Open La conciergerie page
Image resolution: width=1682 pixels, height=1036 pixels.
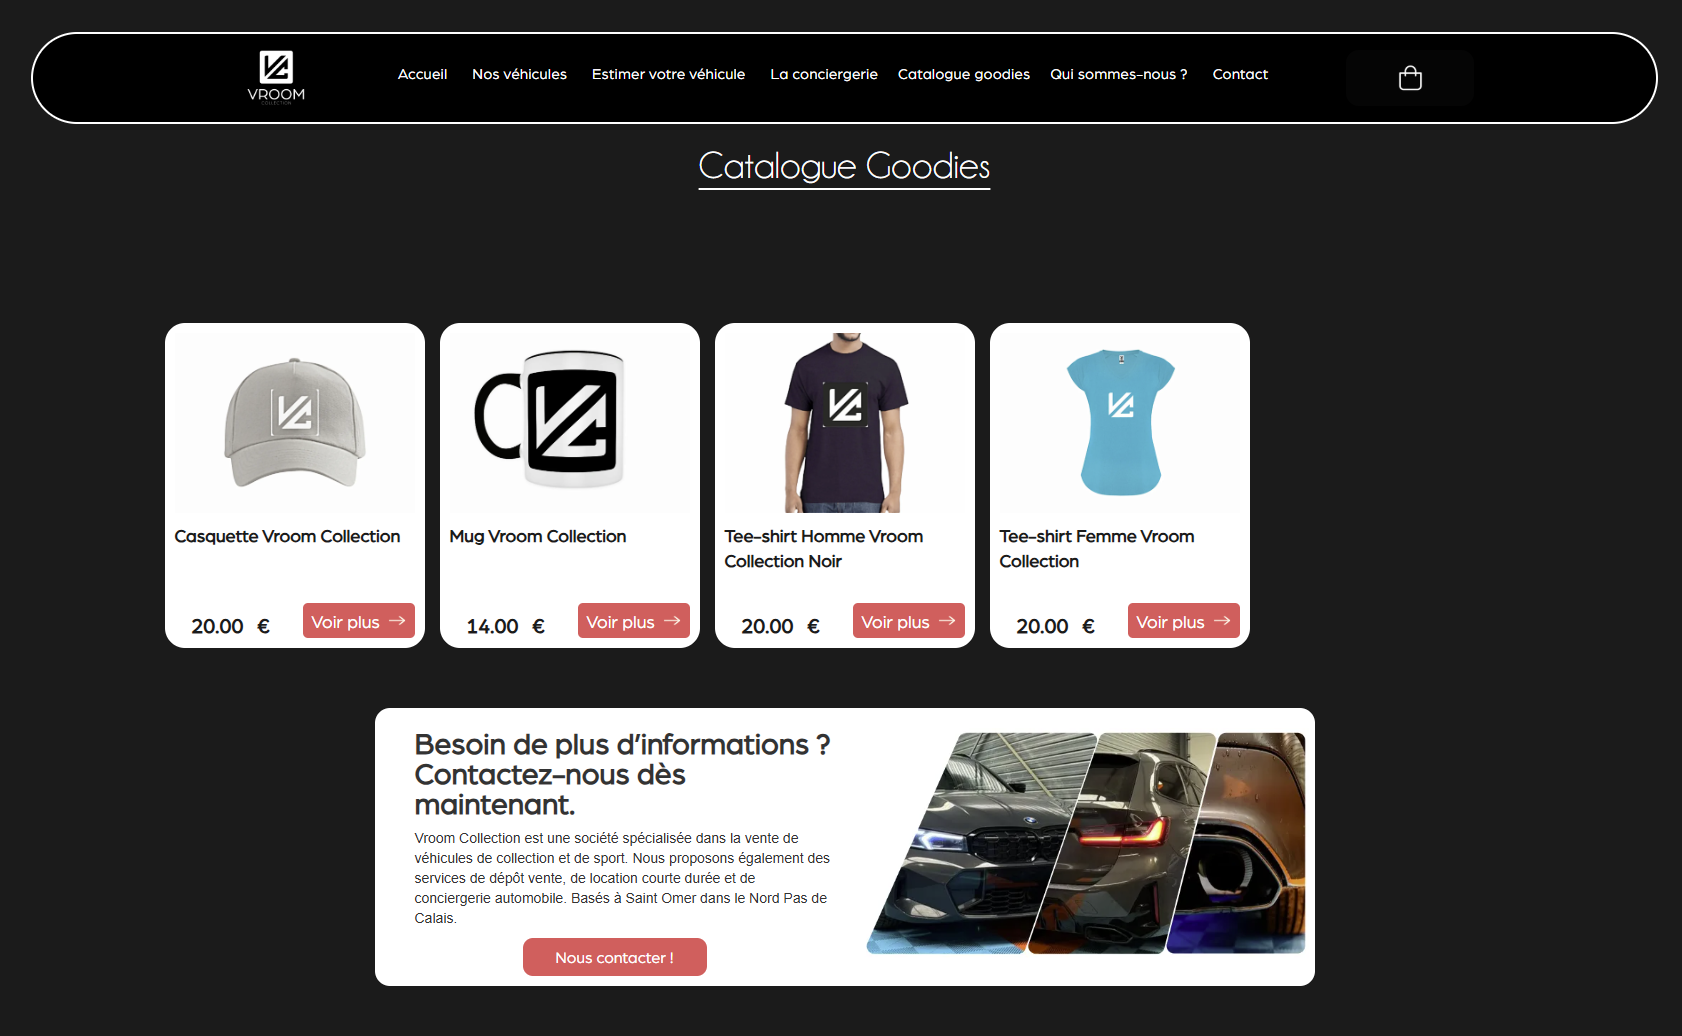click(x=824, y=74)
